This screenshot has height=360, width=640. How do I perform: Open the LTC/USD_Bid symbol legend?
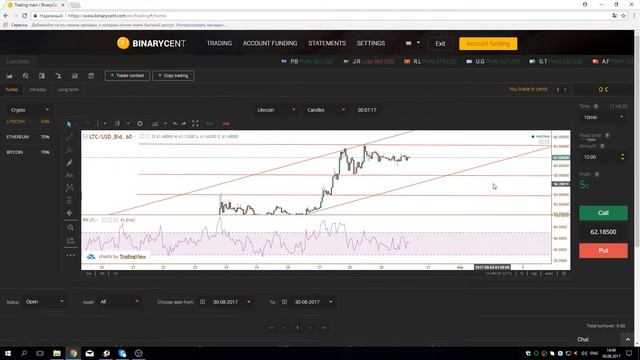point(111,137)
